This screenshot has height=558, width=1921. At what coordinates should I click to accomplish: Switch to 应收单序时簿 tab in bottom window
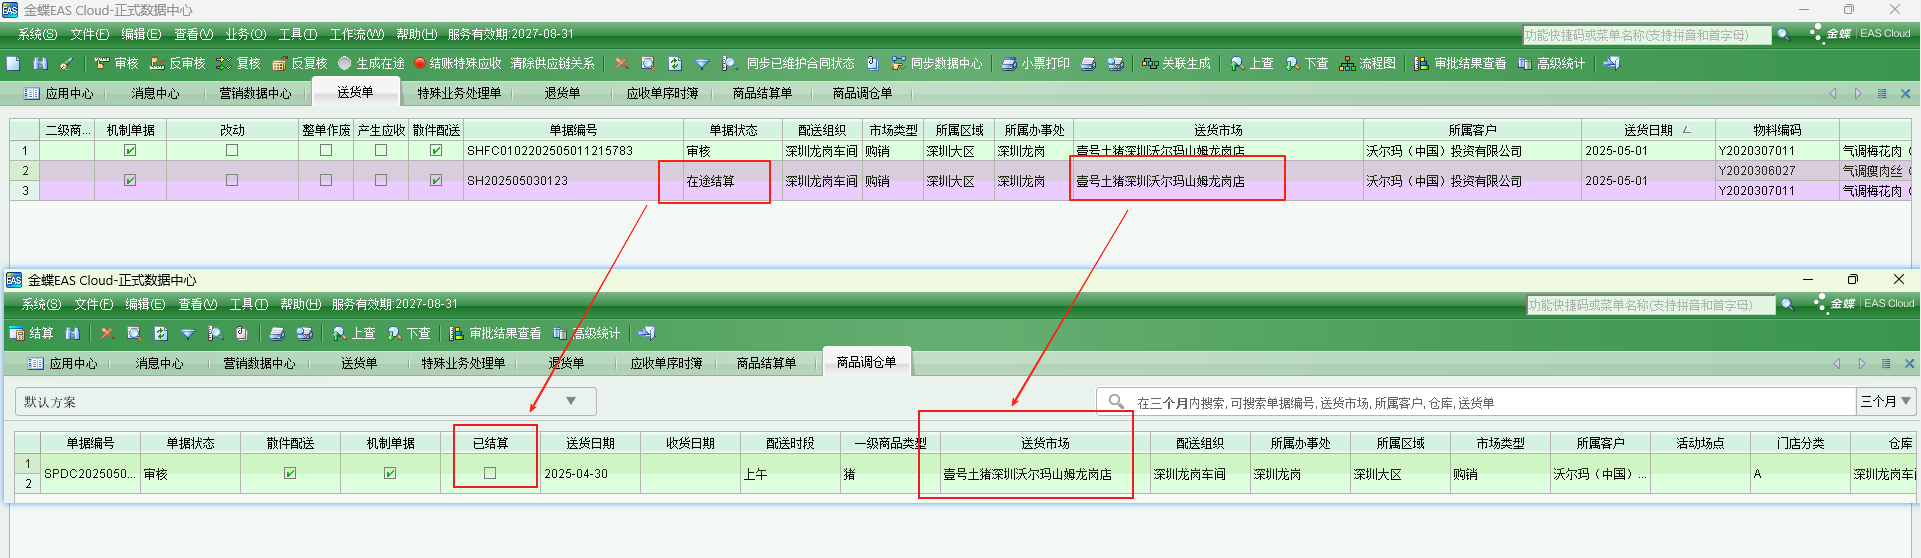coord(666,363)
